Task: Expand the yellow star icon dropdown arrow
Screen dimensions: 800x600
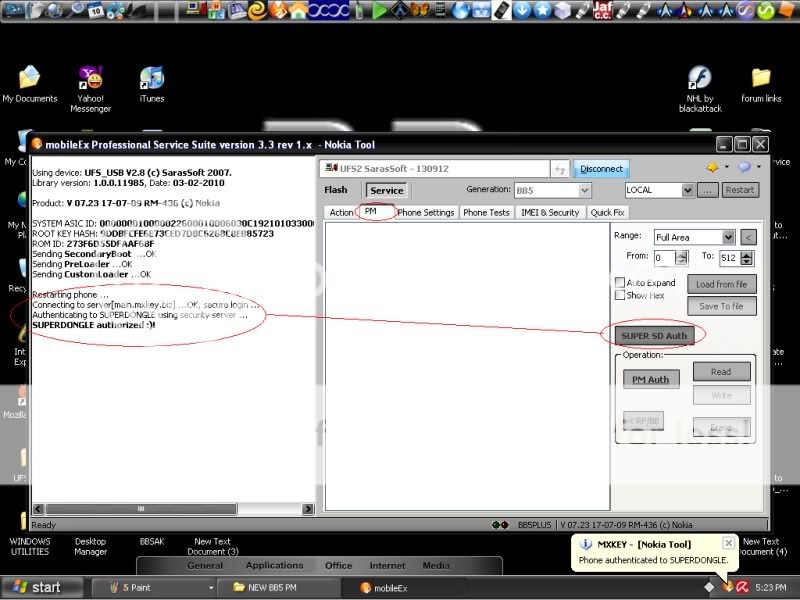Action: pos(727,167)
